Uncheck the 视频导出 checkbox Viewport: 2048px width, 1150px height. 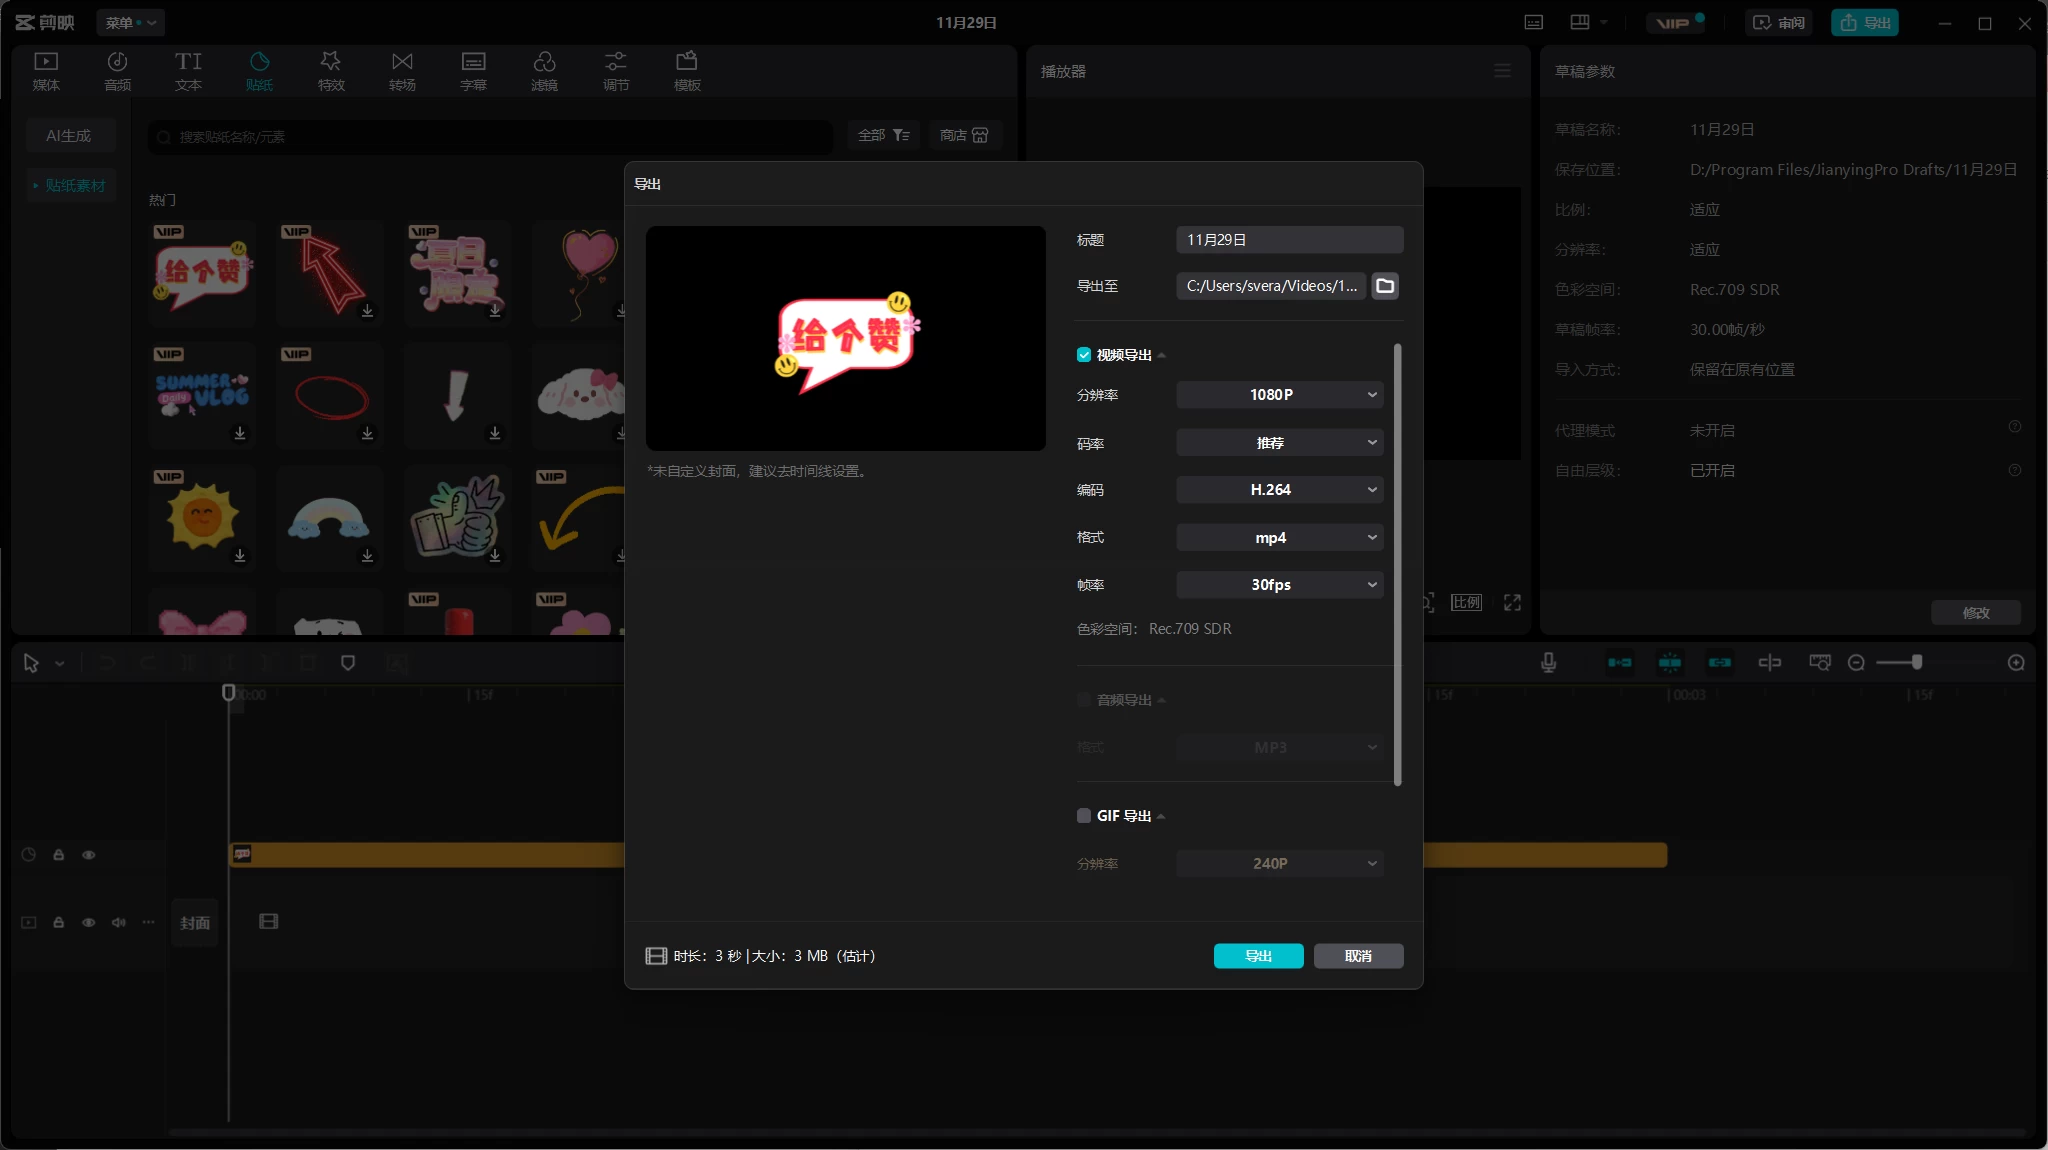pyautogui.click(x=1083, y=354)
